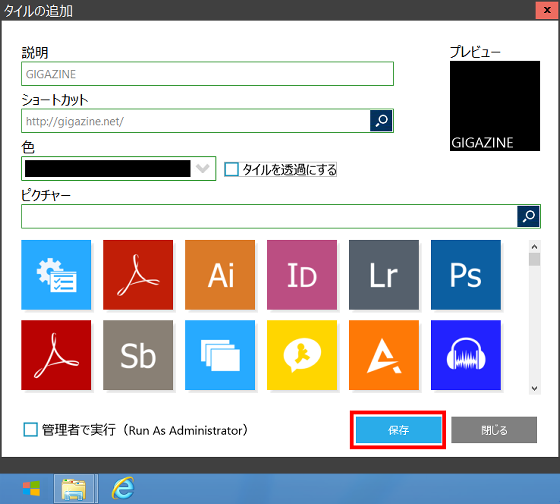Select the yellow AIM chat bubble tile icon

click(302, 355)
